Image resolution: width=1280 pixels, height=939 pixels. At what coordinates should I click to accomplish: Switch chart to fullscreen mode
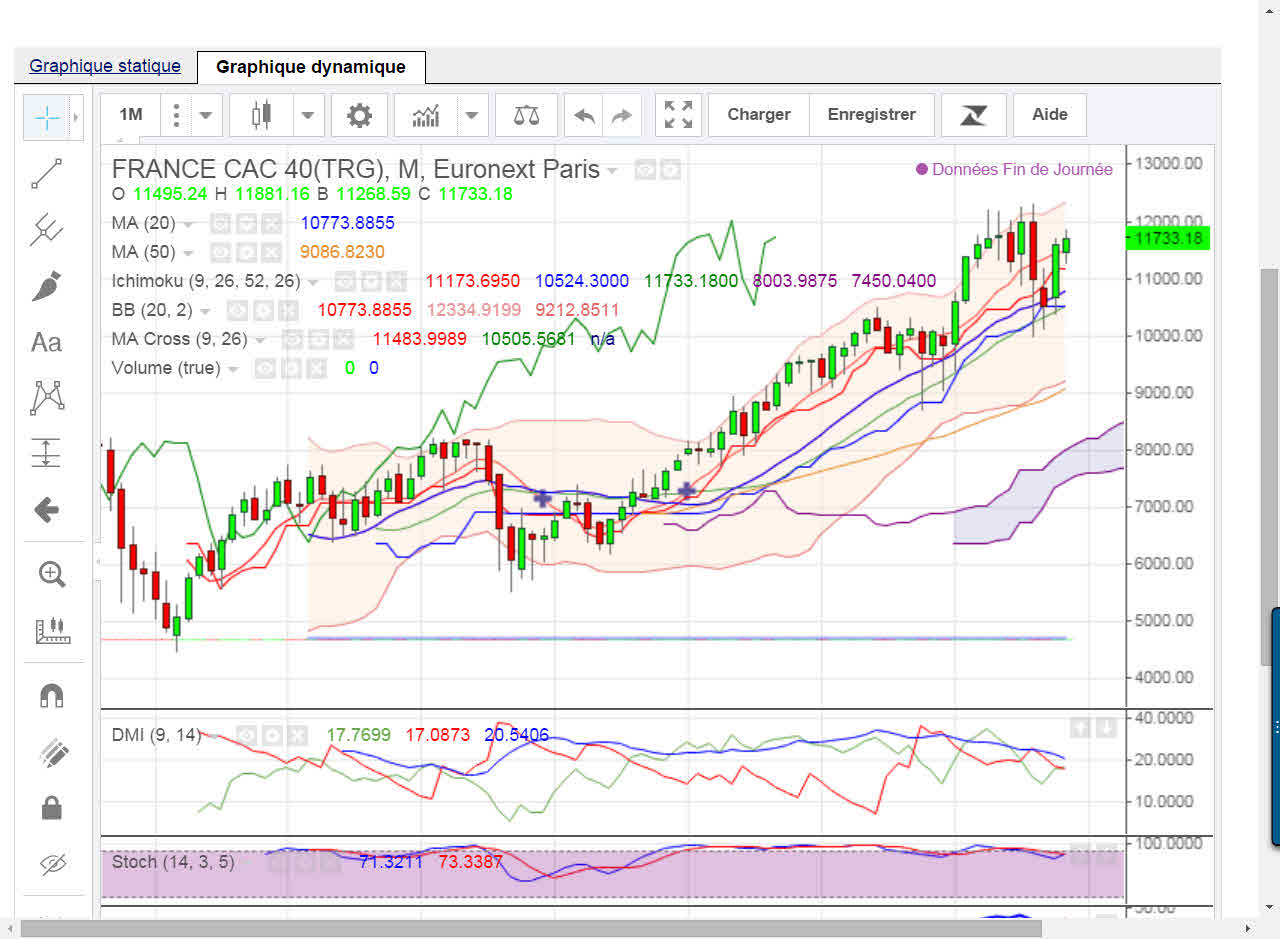(x=678, y=115)
